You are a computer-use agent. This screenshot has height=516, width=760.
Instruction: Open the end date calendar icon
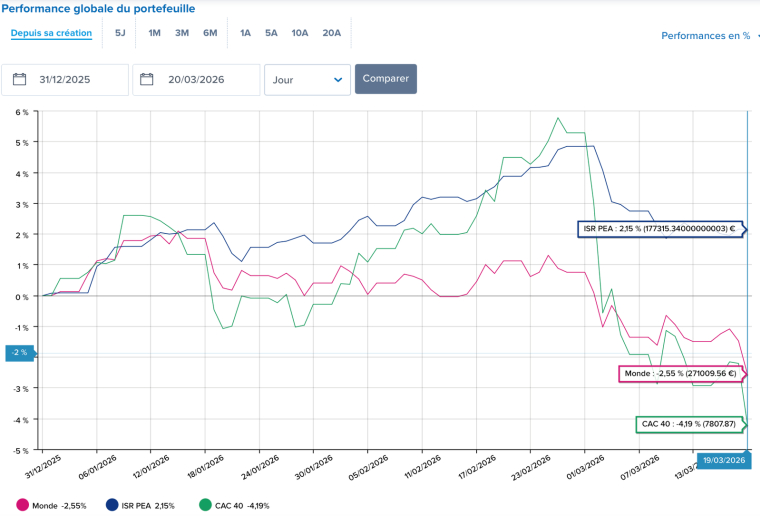coord(148,80)
